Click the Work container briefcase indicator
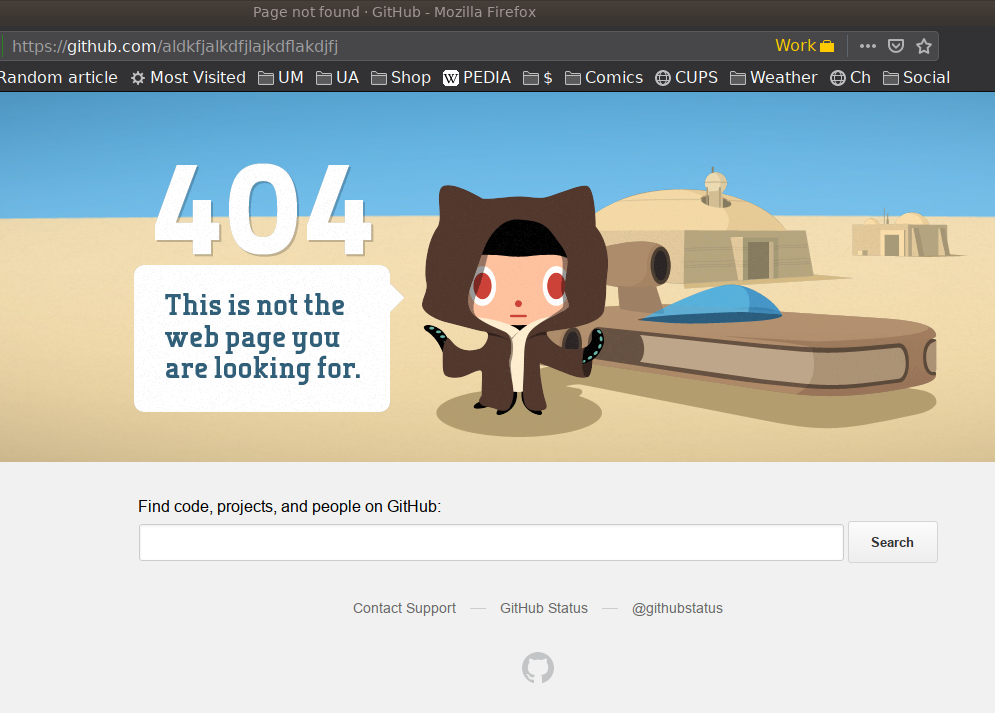The height and width of the screenshot is (713, 995). pyautogui.click(x=805, y=46)
